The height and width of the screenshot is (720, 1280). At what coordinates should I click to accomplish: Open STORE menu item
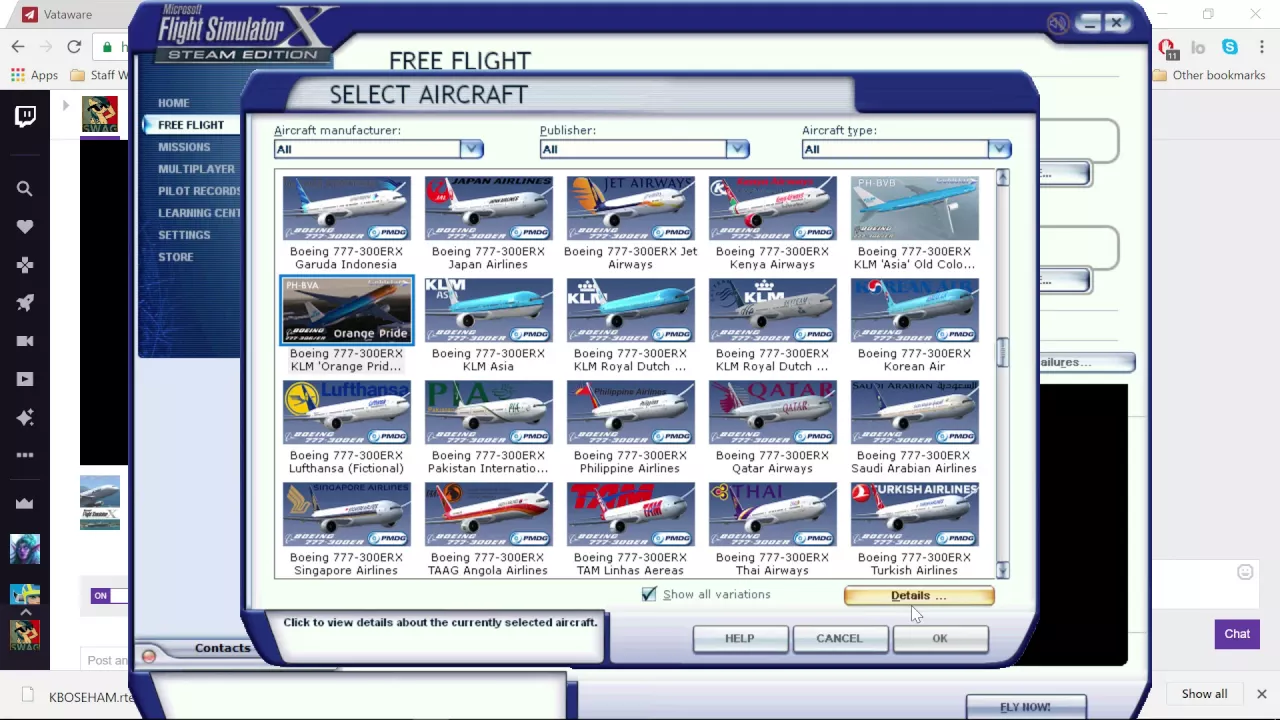(x=175, y=257)
